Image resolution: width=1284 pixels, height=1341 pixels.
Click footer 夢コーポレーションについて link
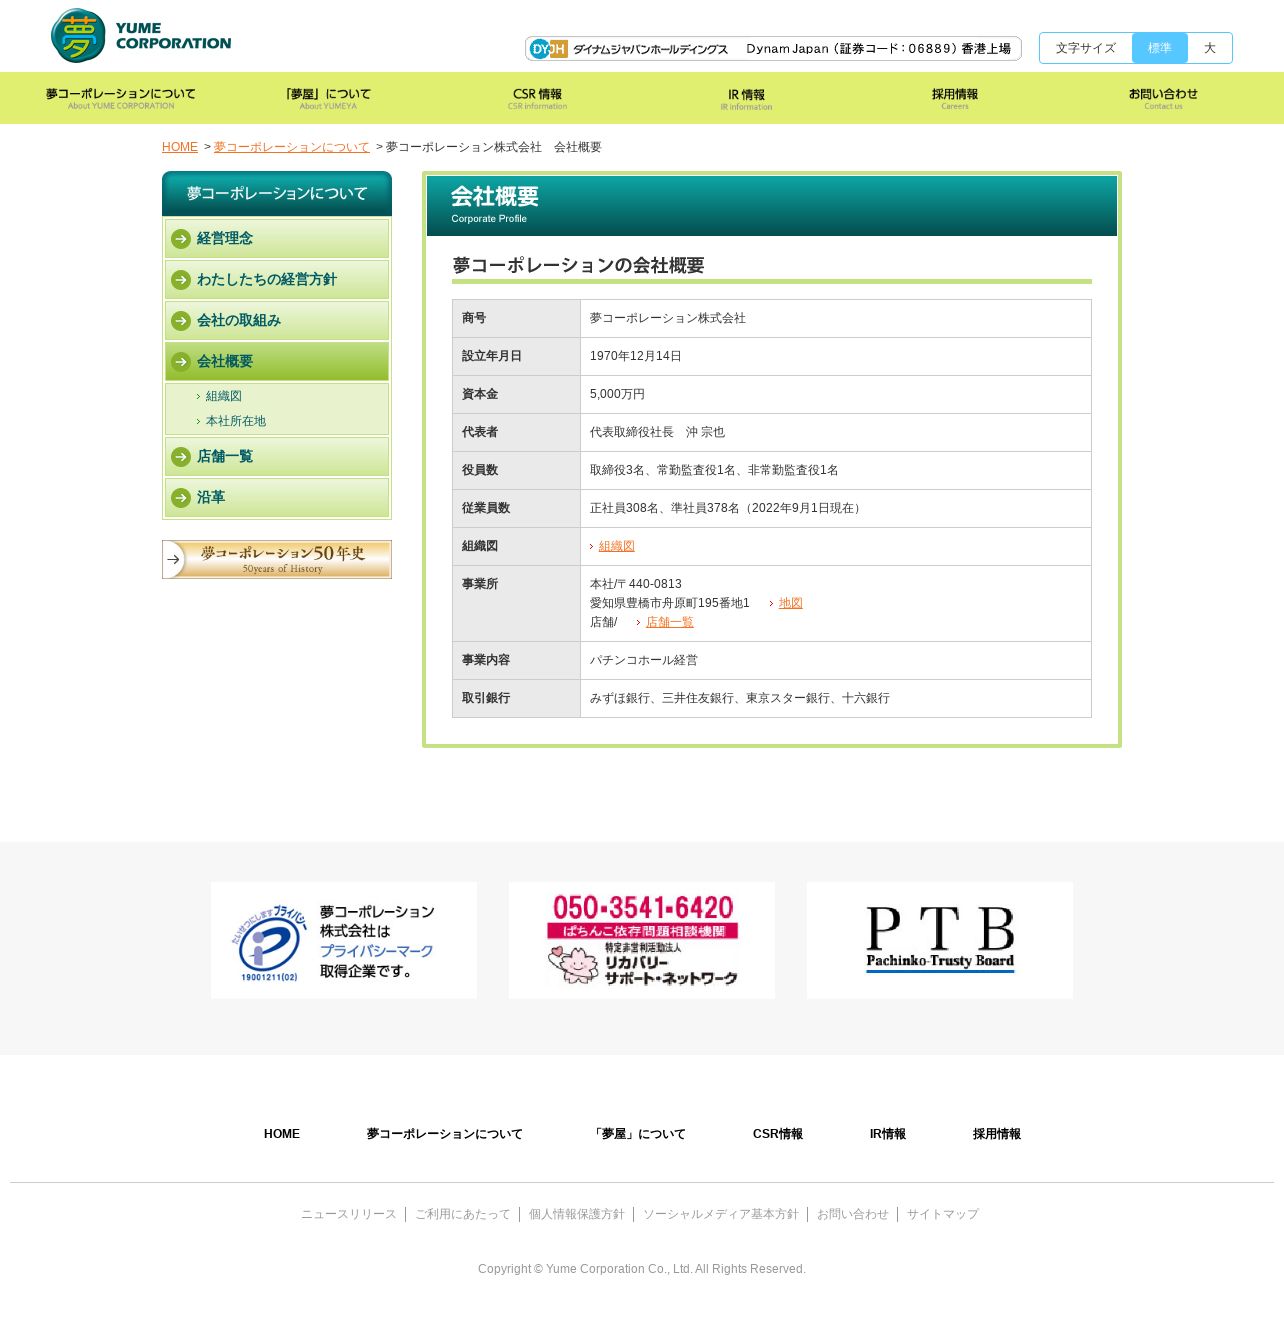[x=445, y=1134]
